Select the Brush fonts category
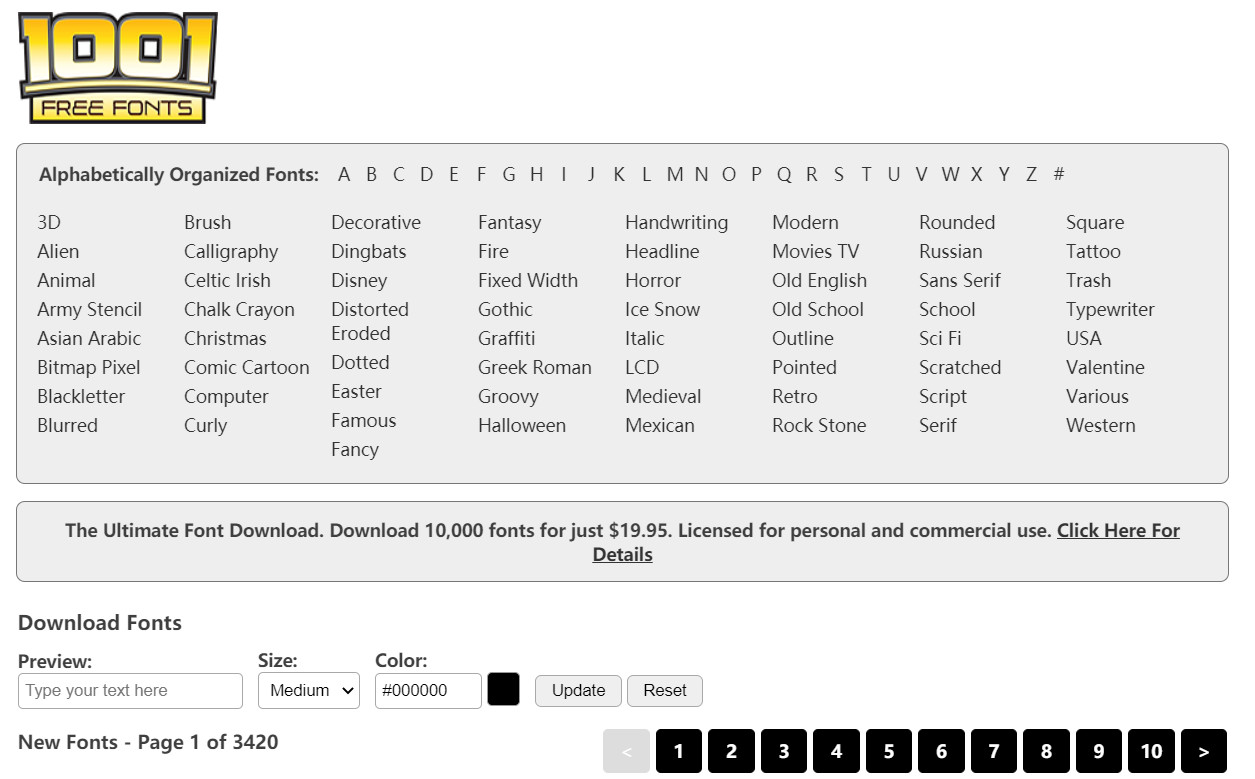1255x779 pixels. [x=207, y=222]
